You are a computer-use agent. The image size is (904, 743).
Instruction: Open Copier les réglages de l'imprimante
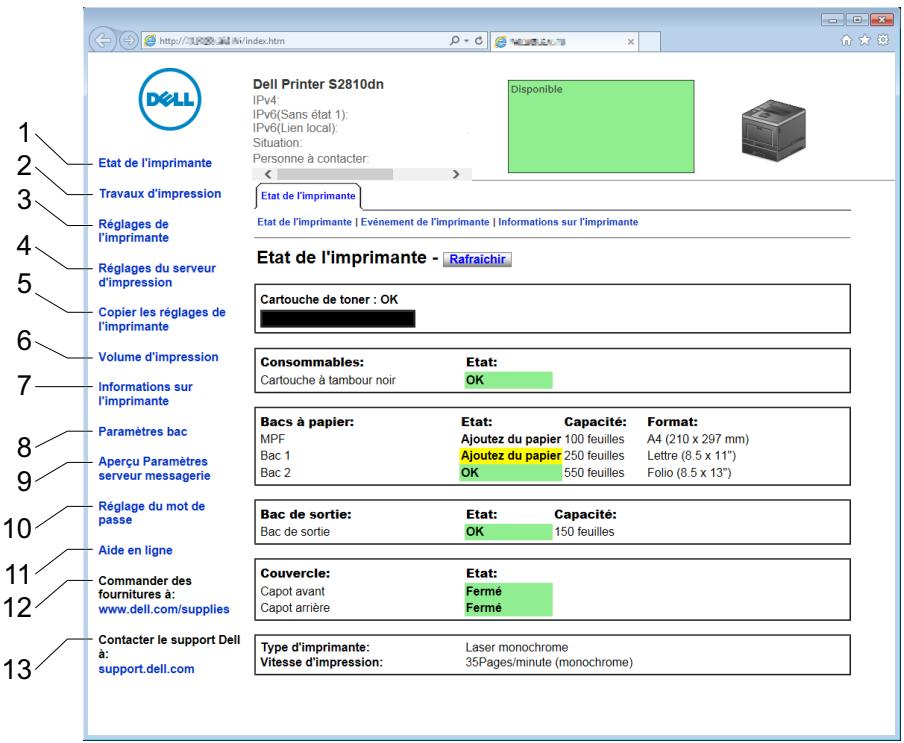[x=161, y=319]
